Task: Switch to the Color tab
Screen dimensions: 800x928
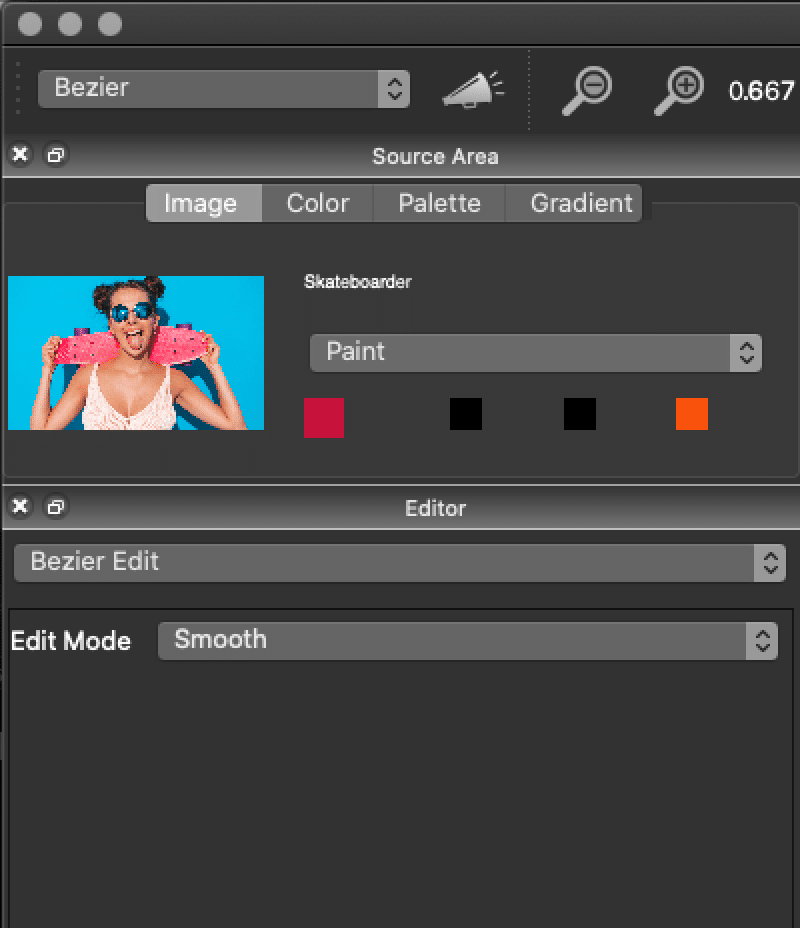Action: click(x=318, y=203)
